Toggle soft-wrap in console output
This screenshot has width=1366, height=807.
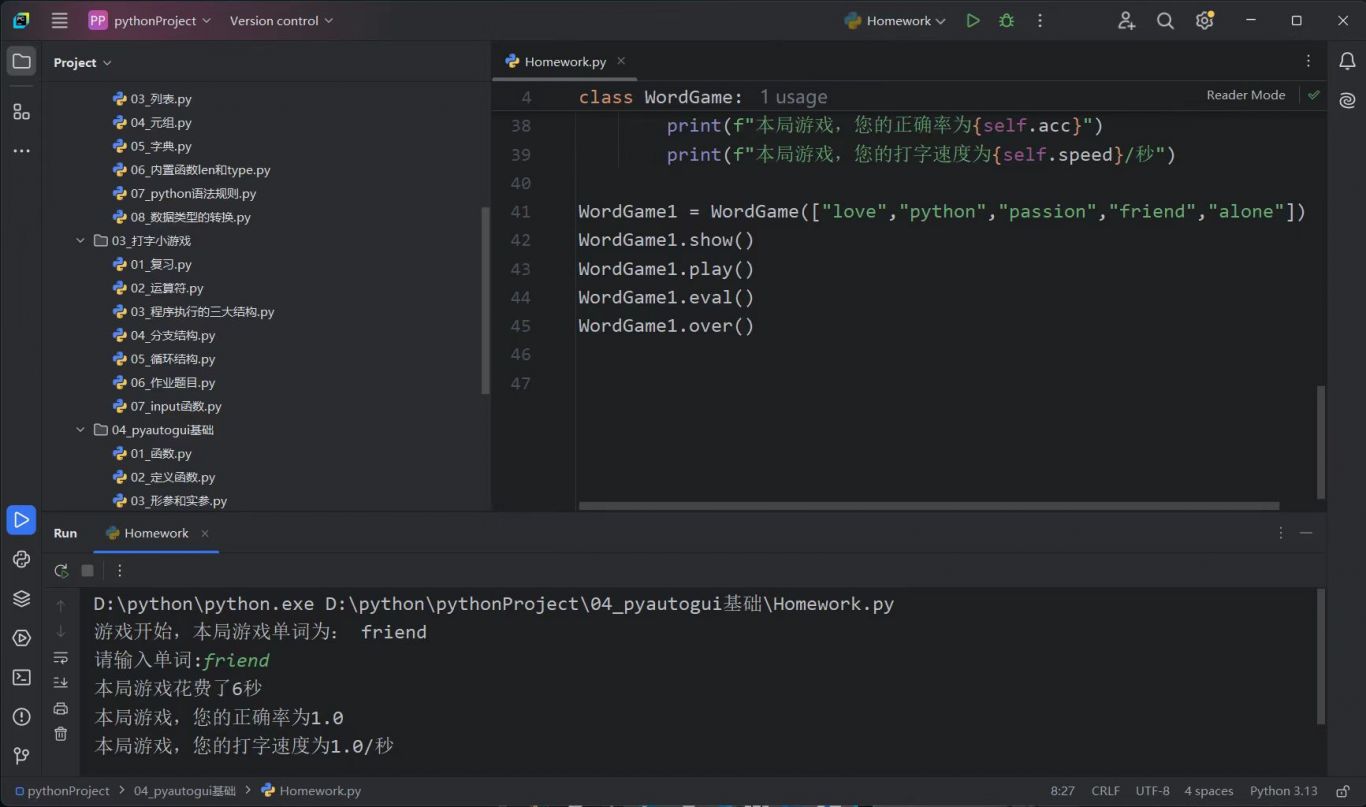61,657
